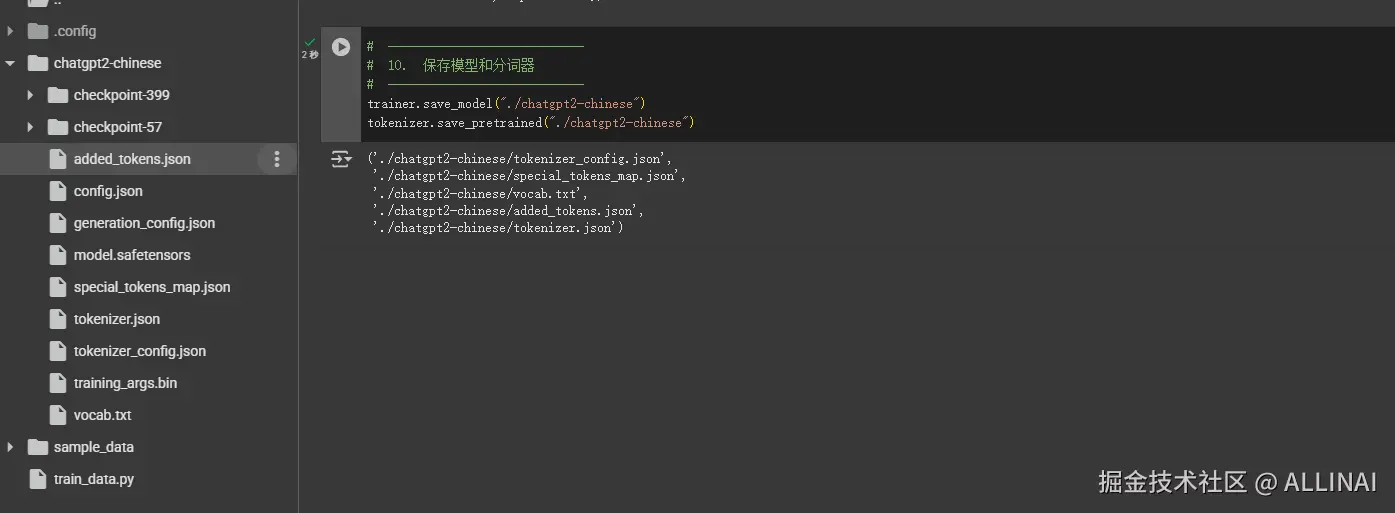
Task: Click output line added_tokens.json path
Action: (508, 211)
